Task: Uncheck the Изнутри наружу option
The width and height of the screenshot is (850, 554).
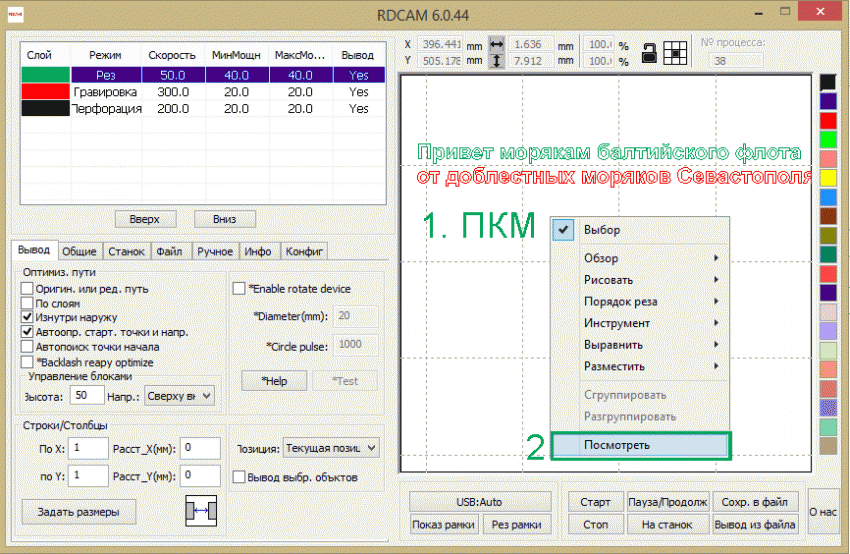Action: pyautogui.click(x=27, y=317)
